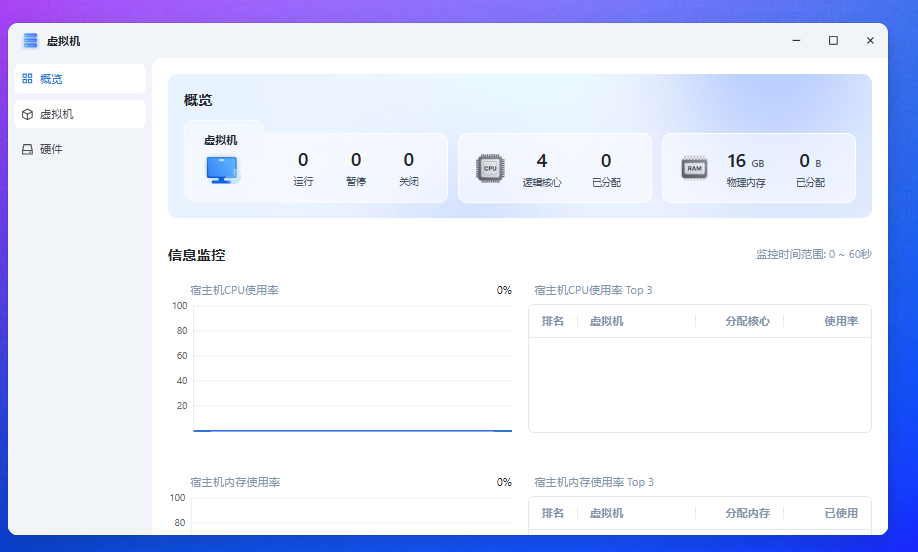Click the RAM memory icon
The width and height of the screenshot is (918, 552).
pyautogui.click(x=694, y=169)
